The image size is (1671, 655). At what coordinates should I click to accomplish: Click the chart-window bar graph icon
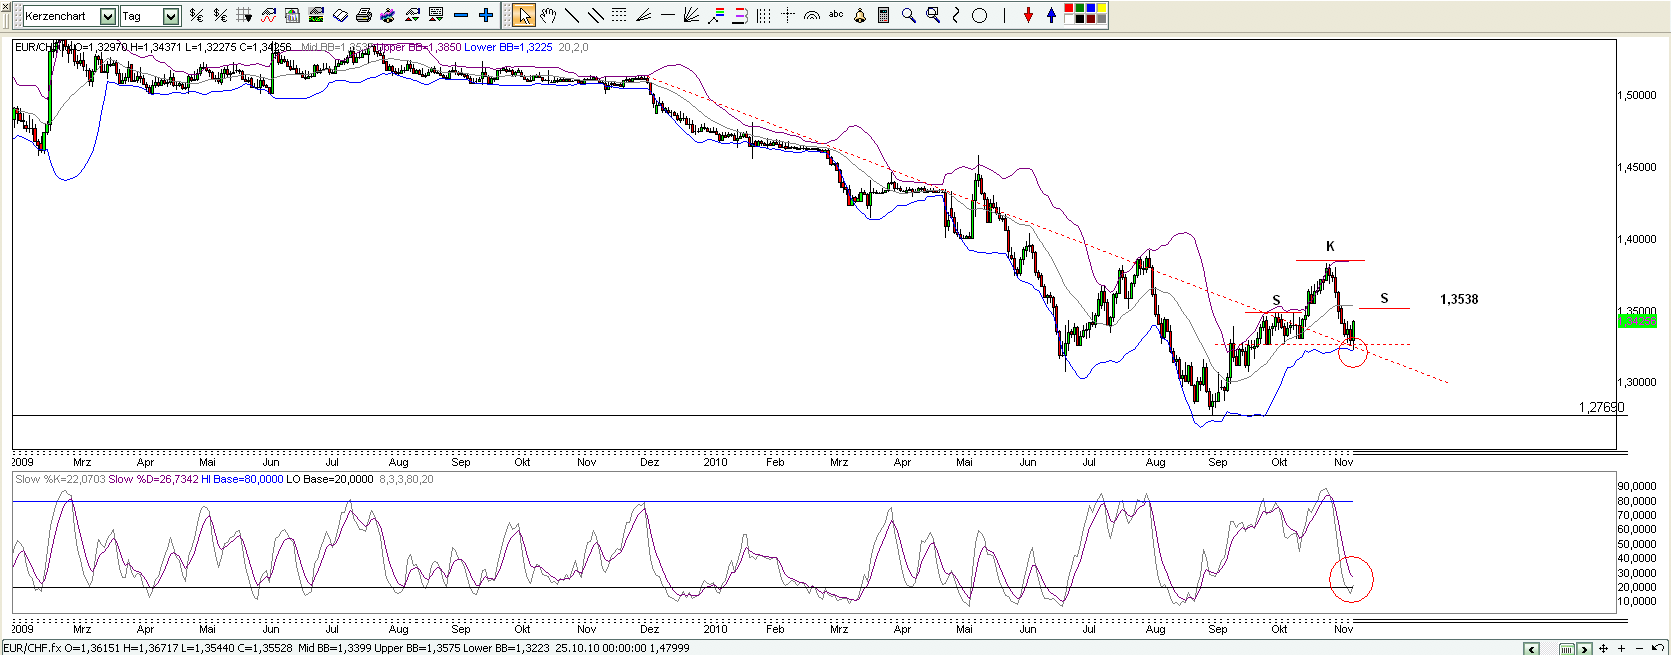coord(292,15)
